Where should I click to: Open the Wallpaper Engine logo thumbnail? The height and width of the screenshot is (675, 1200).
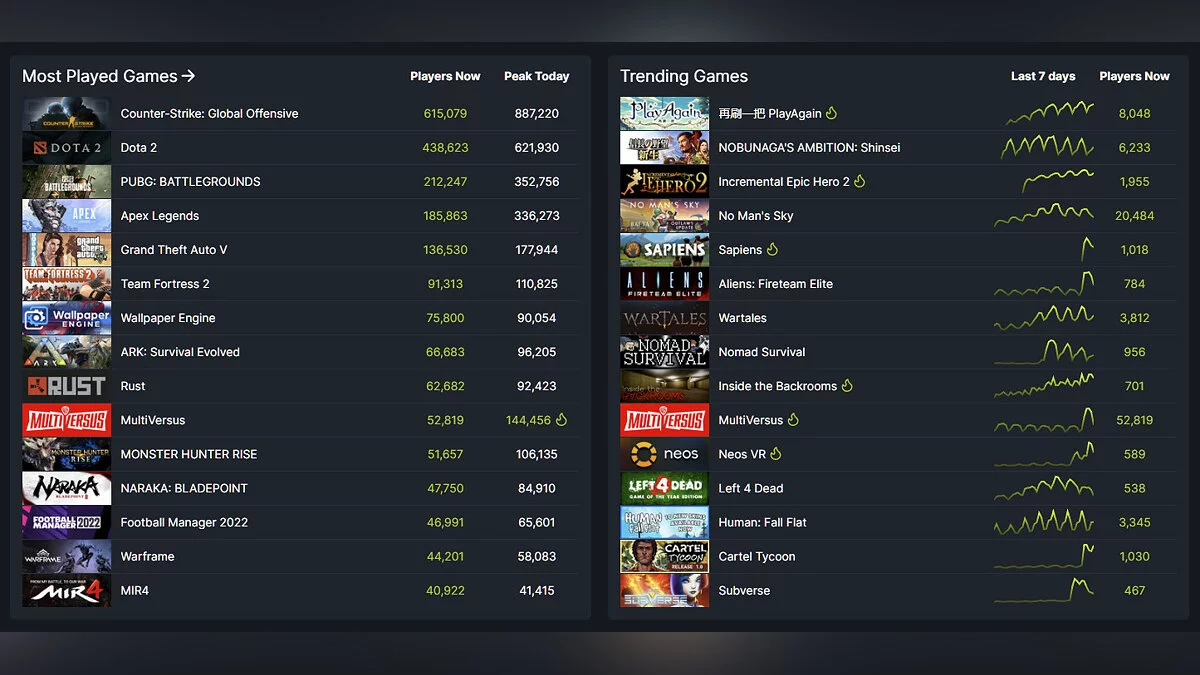(67, 318)
